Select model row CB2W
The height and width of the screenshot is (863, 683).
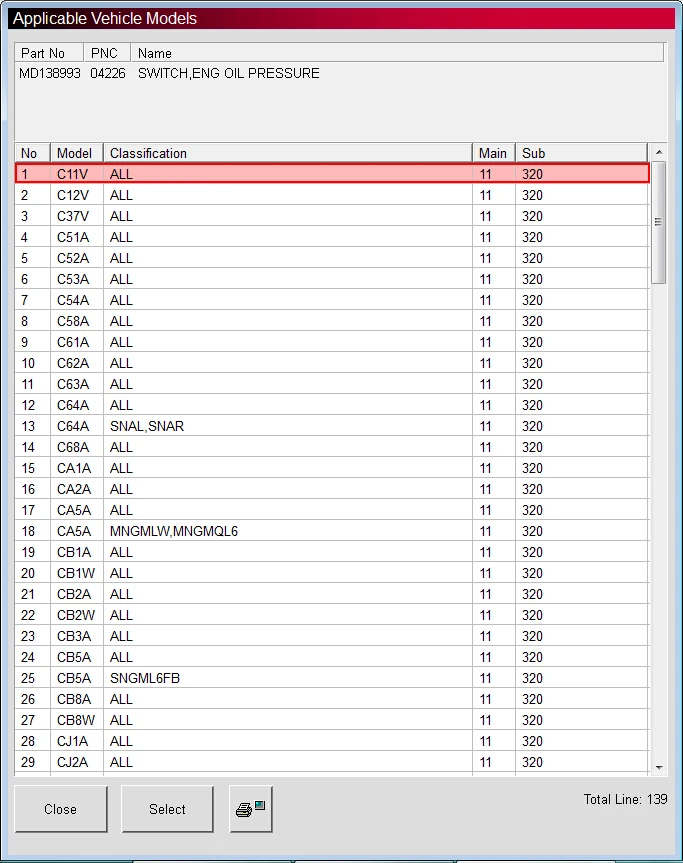point(332,615)
